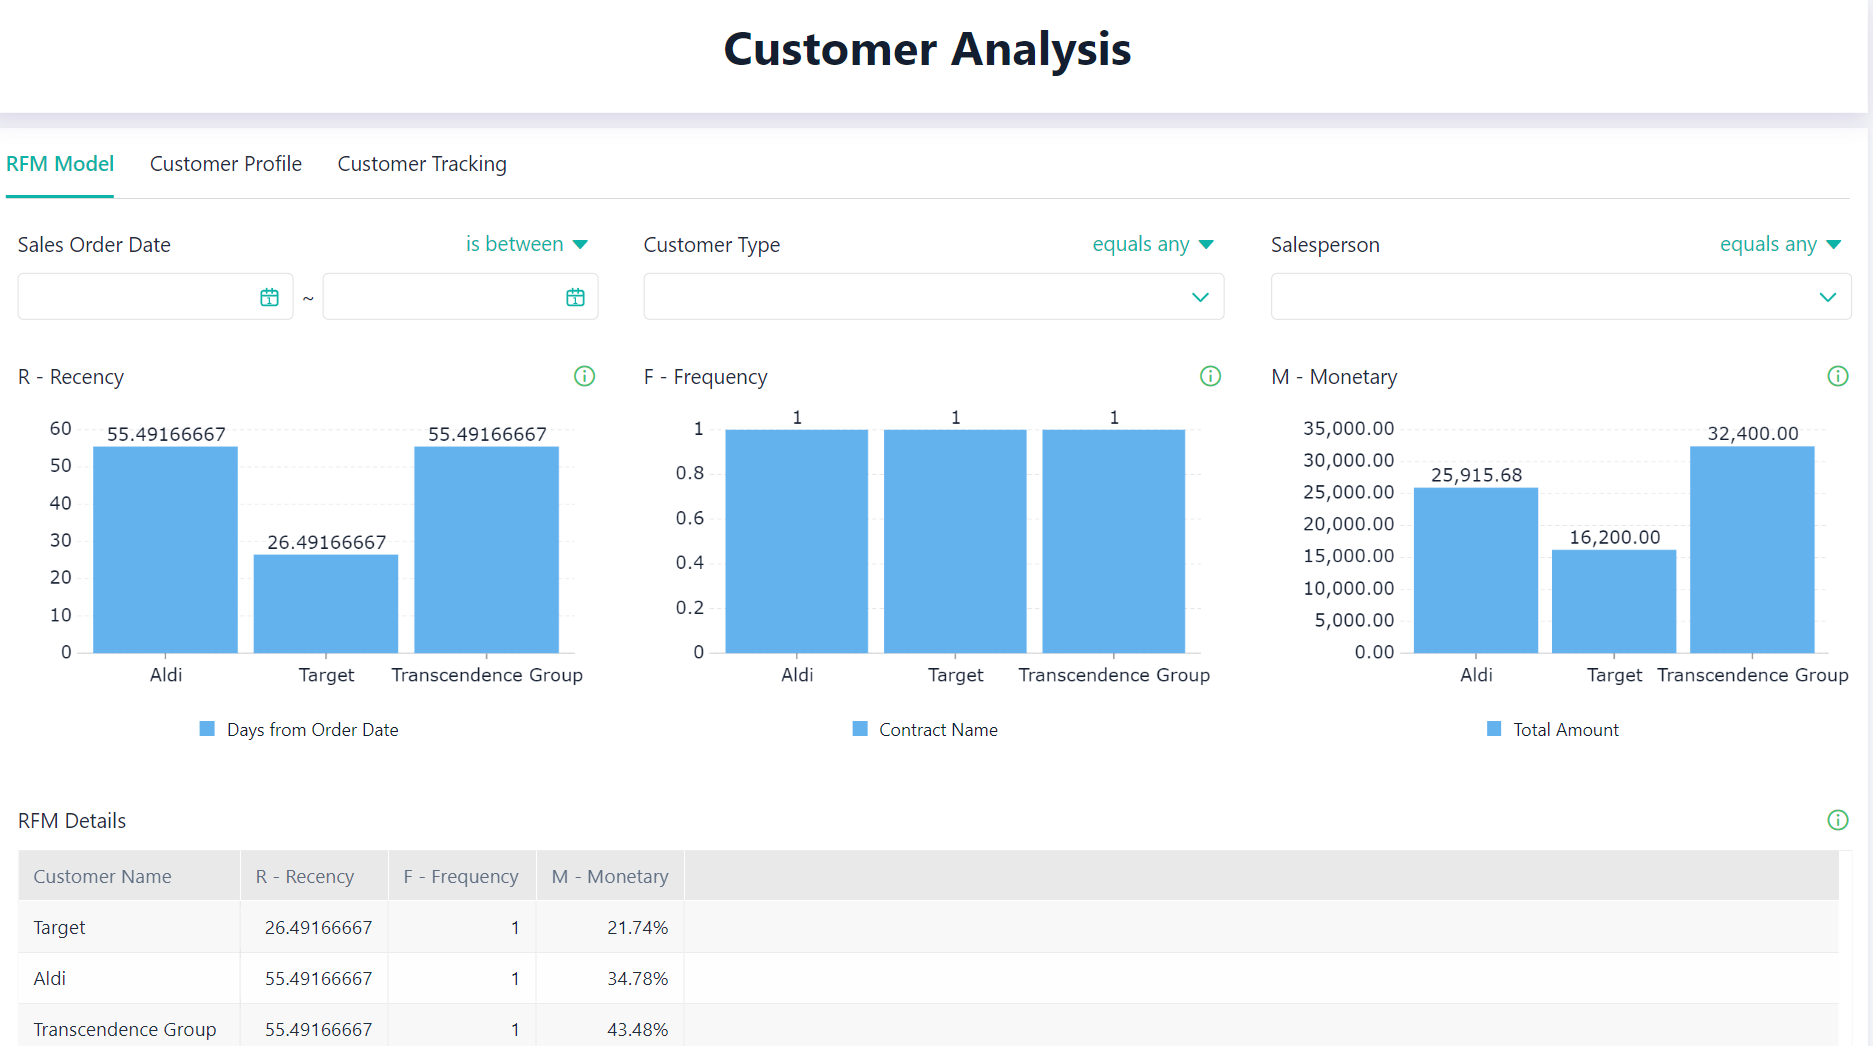Open the 'is between' date operator dropdown
This screenshot has width=1873, height=1046.
[x=527, y=244]
